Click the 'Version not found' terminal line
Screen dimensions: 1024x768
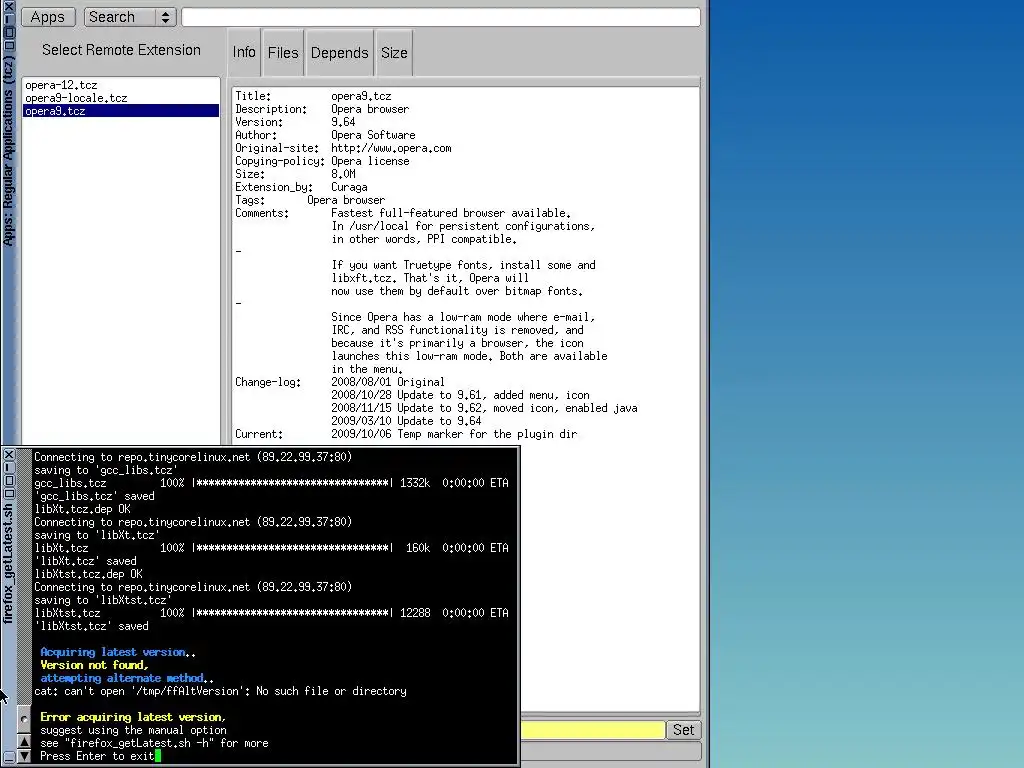point(94,665)
